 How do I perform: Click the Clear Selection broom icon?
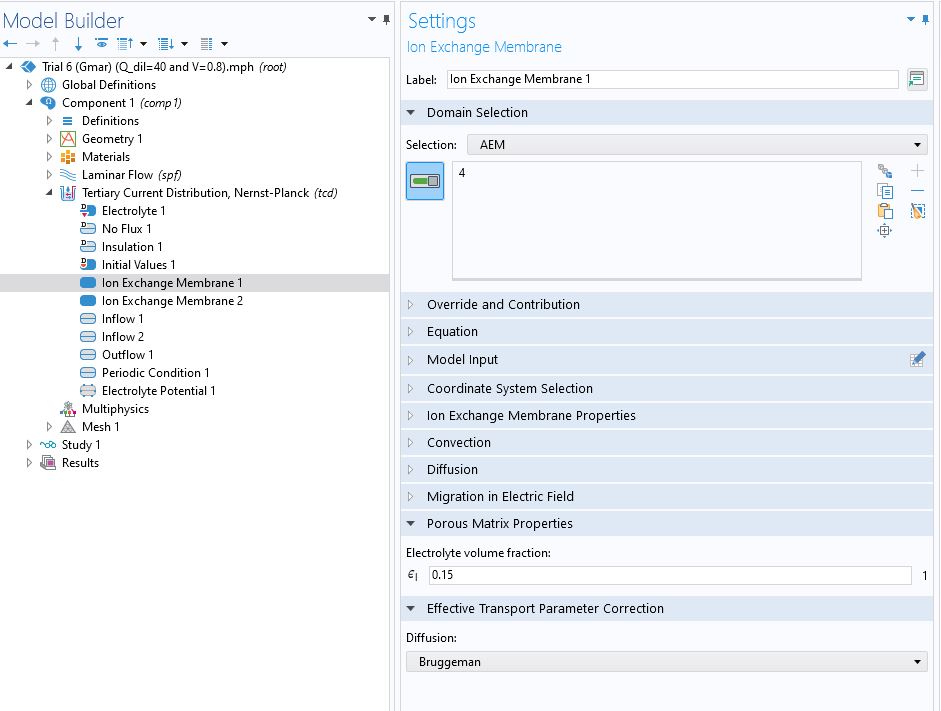point(917,211)
